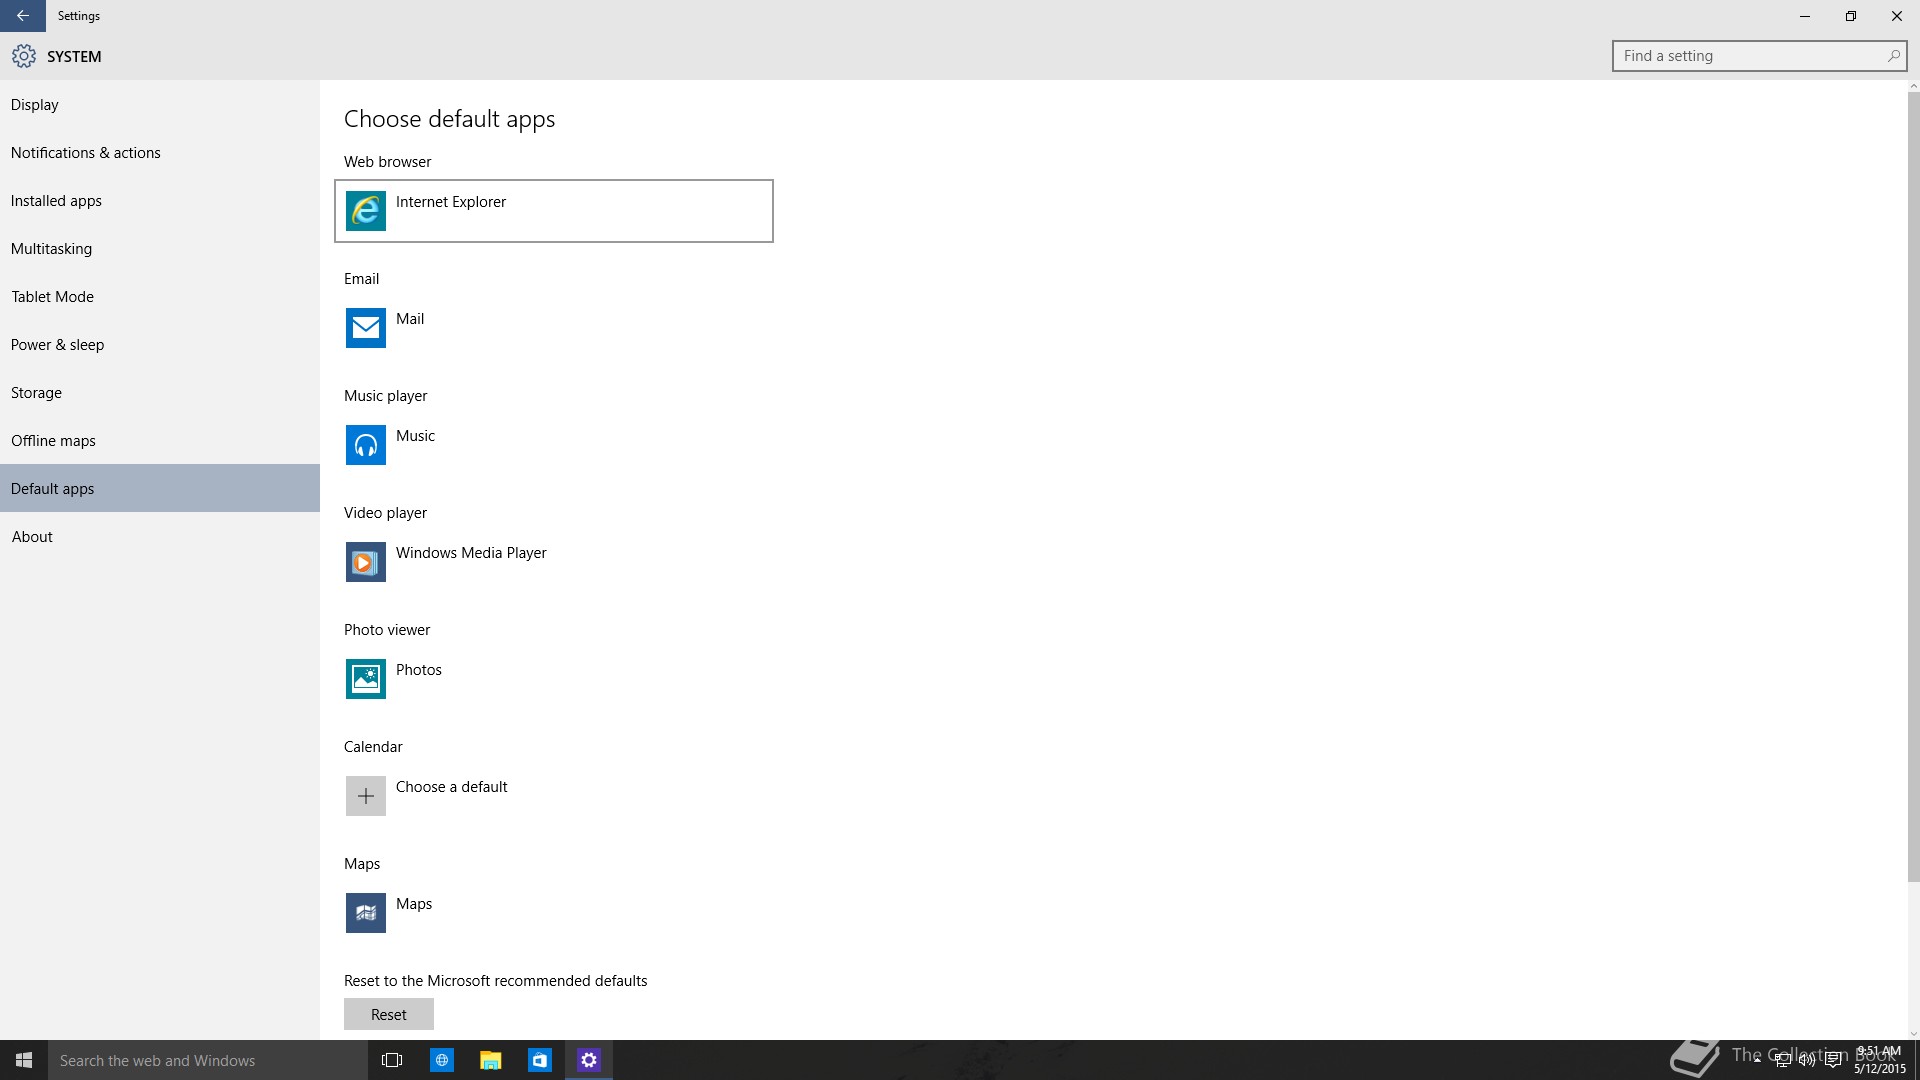The height and width of the screenshot is (1080, 1920).
Task: Go to Notifications & actions
Action: click(x=160, y=153)
